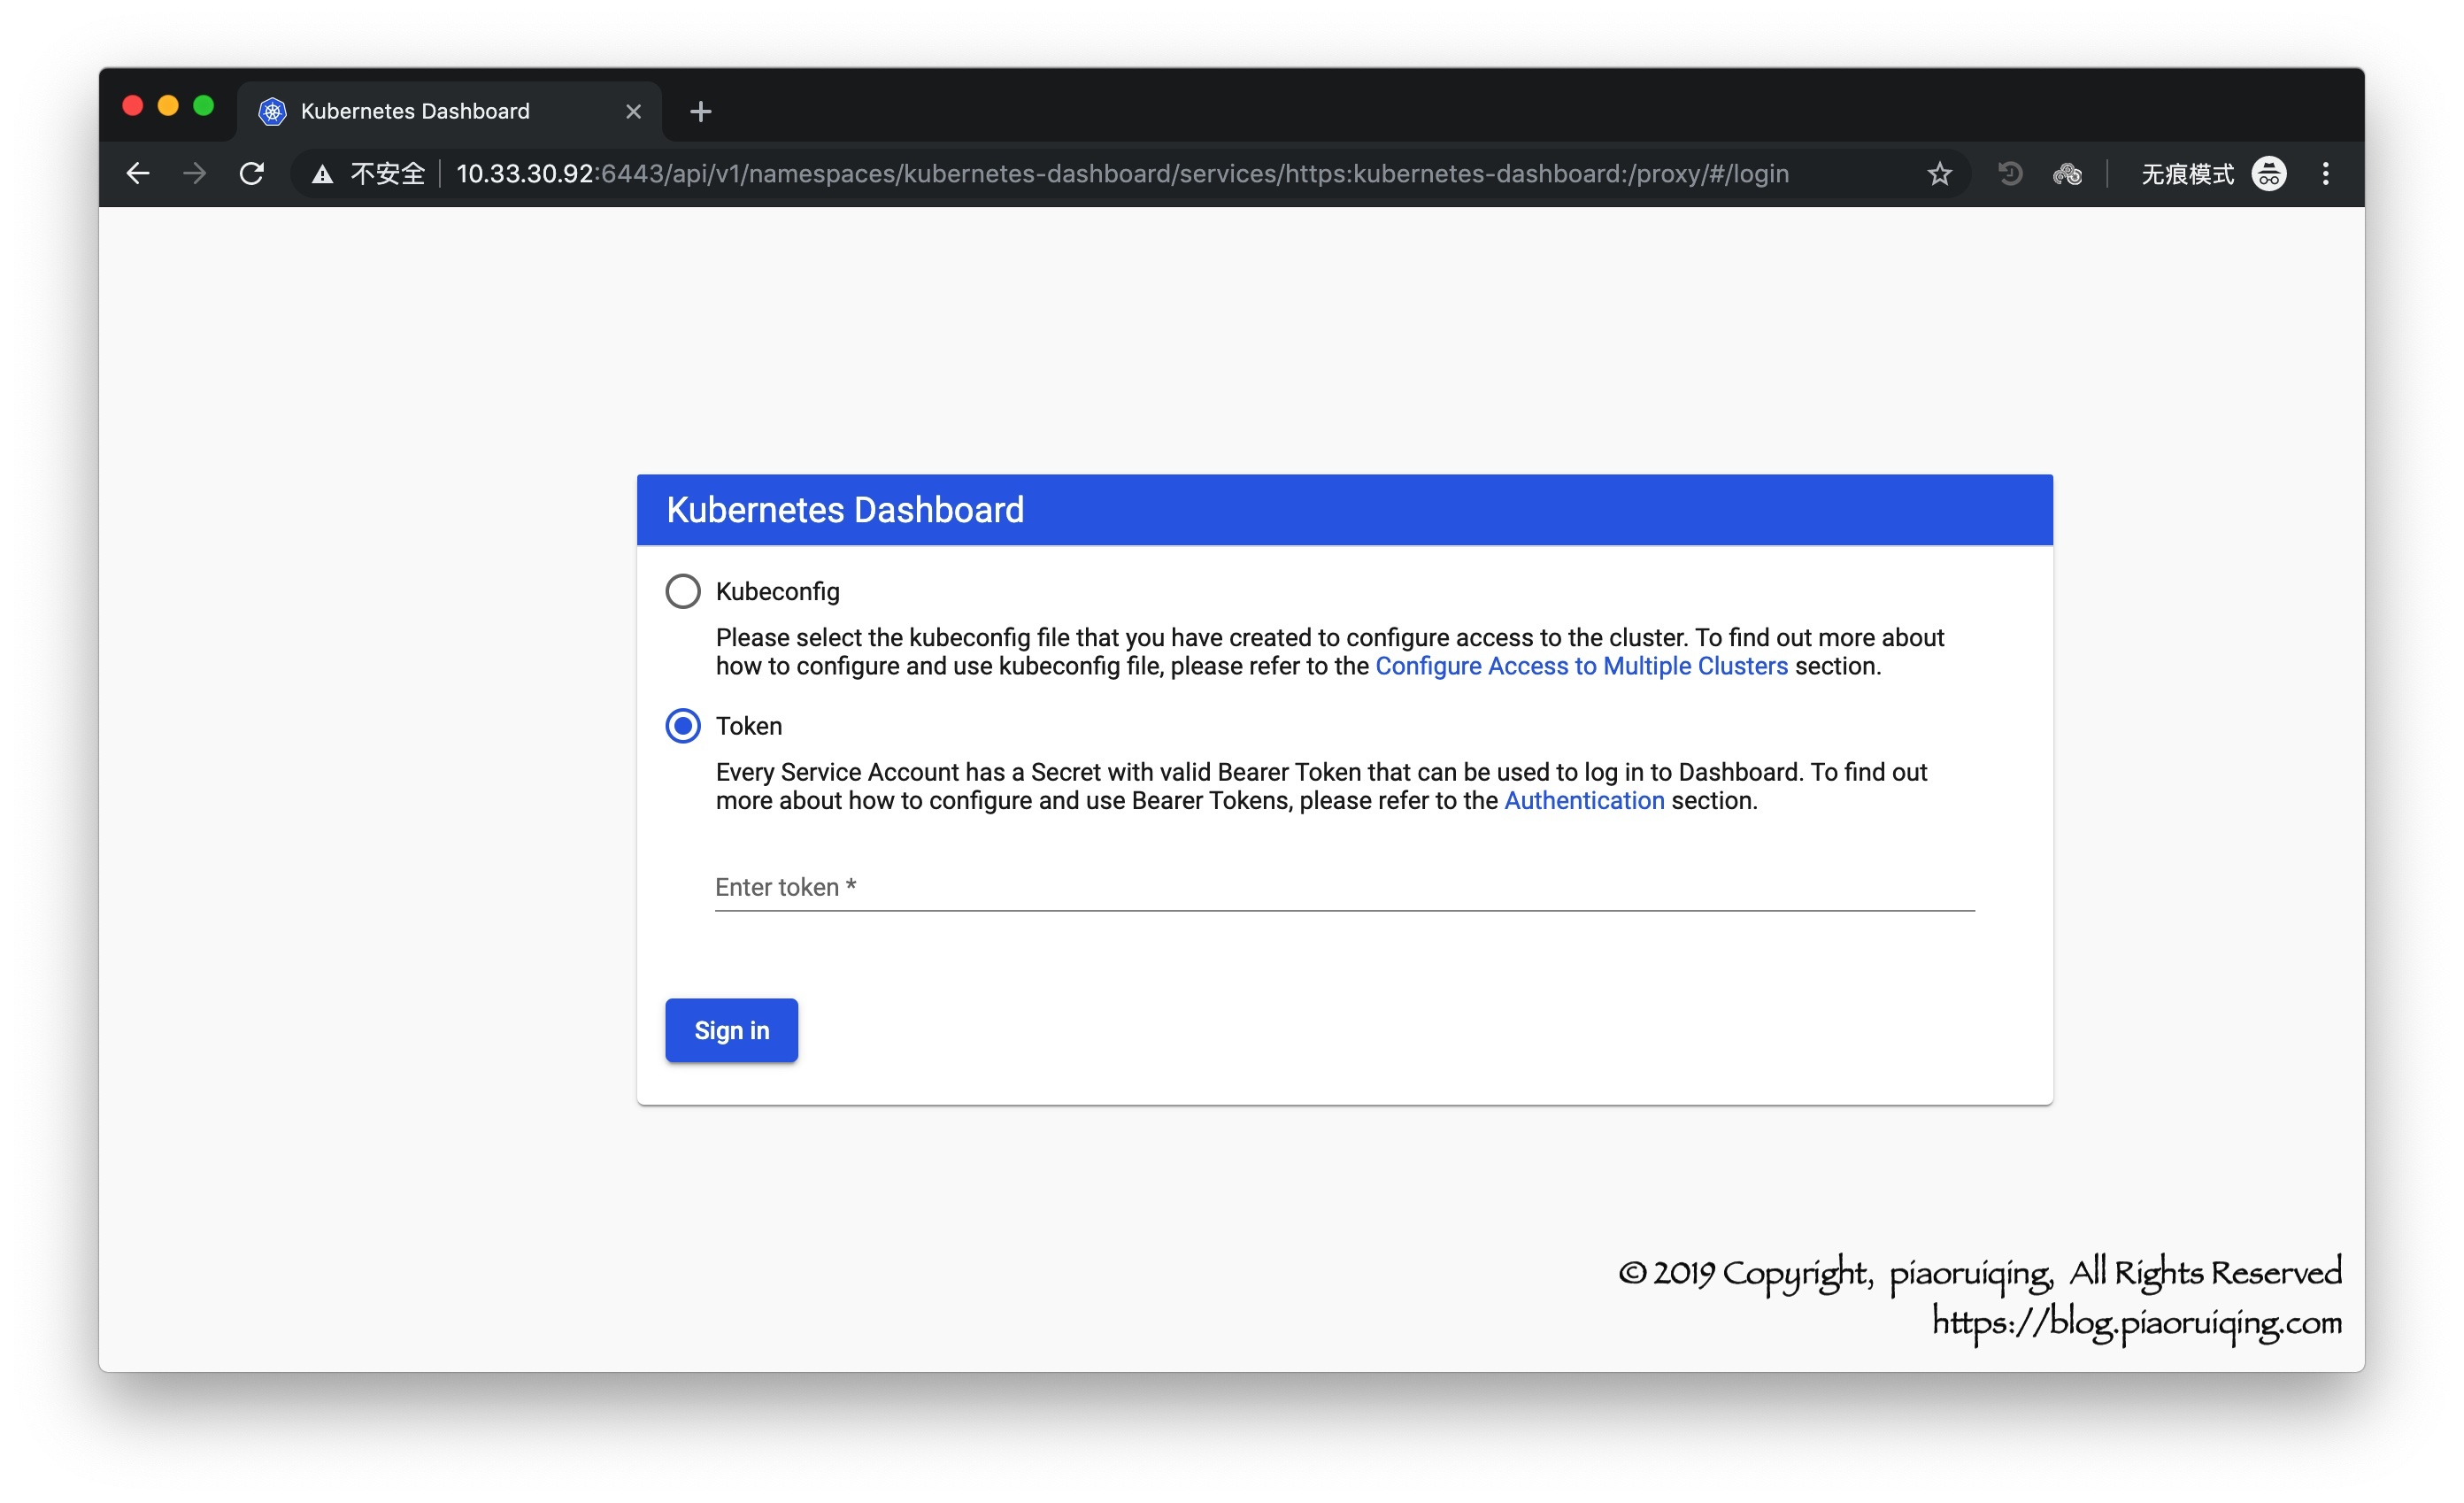Click the cloud extension icon in toolbar
2464x1503 pixels.
pyautogui.click(x=2067, y=174)
